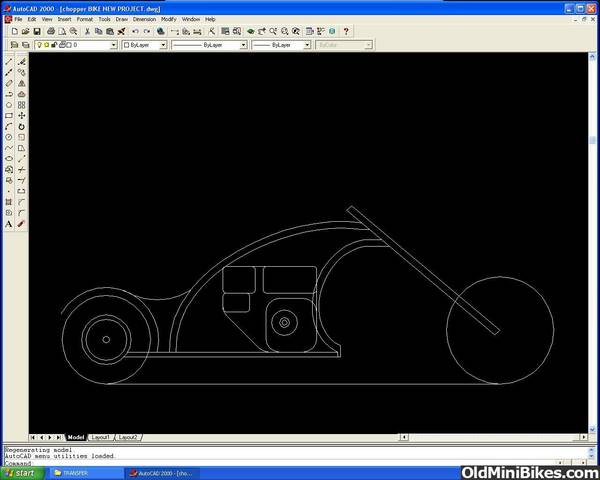Select the Explode modify tool

point(21,224)
